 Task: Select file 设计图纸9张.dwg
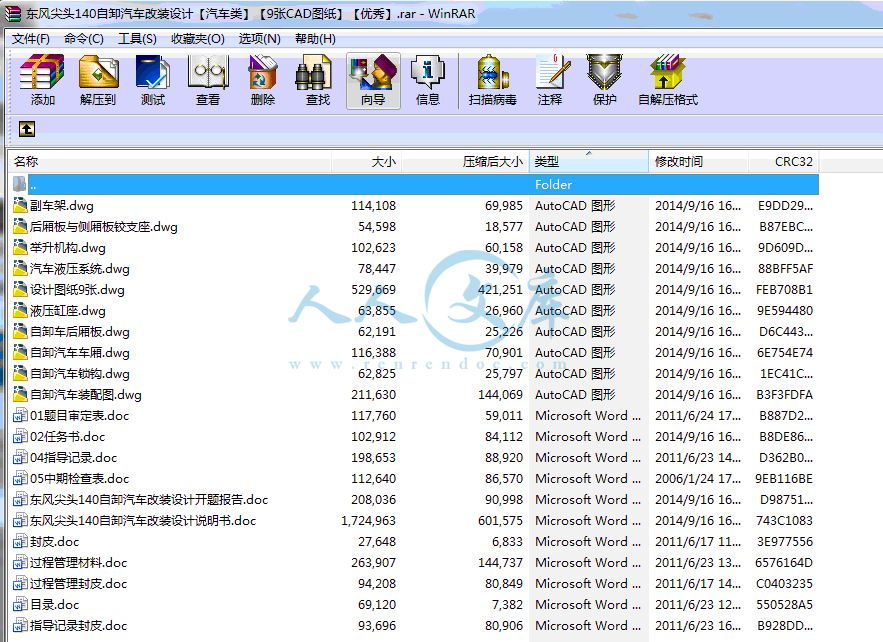(x=77, y=289)
